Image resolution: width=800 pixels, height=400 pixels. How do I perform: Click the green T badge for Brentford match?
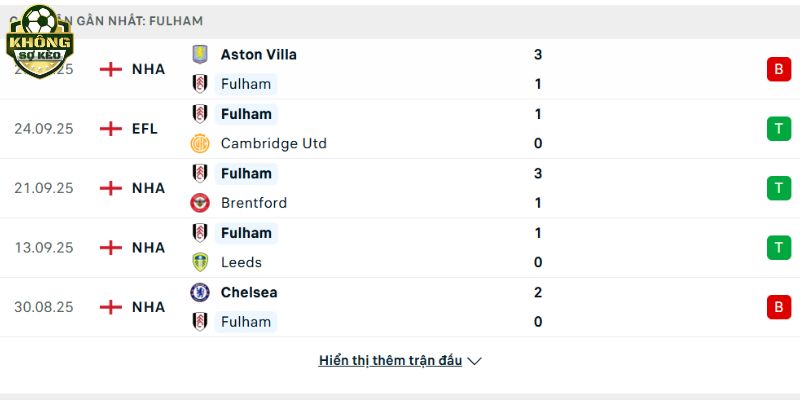coord(778,188)
